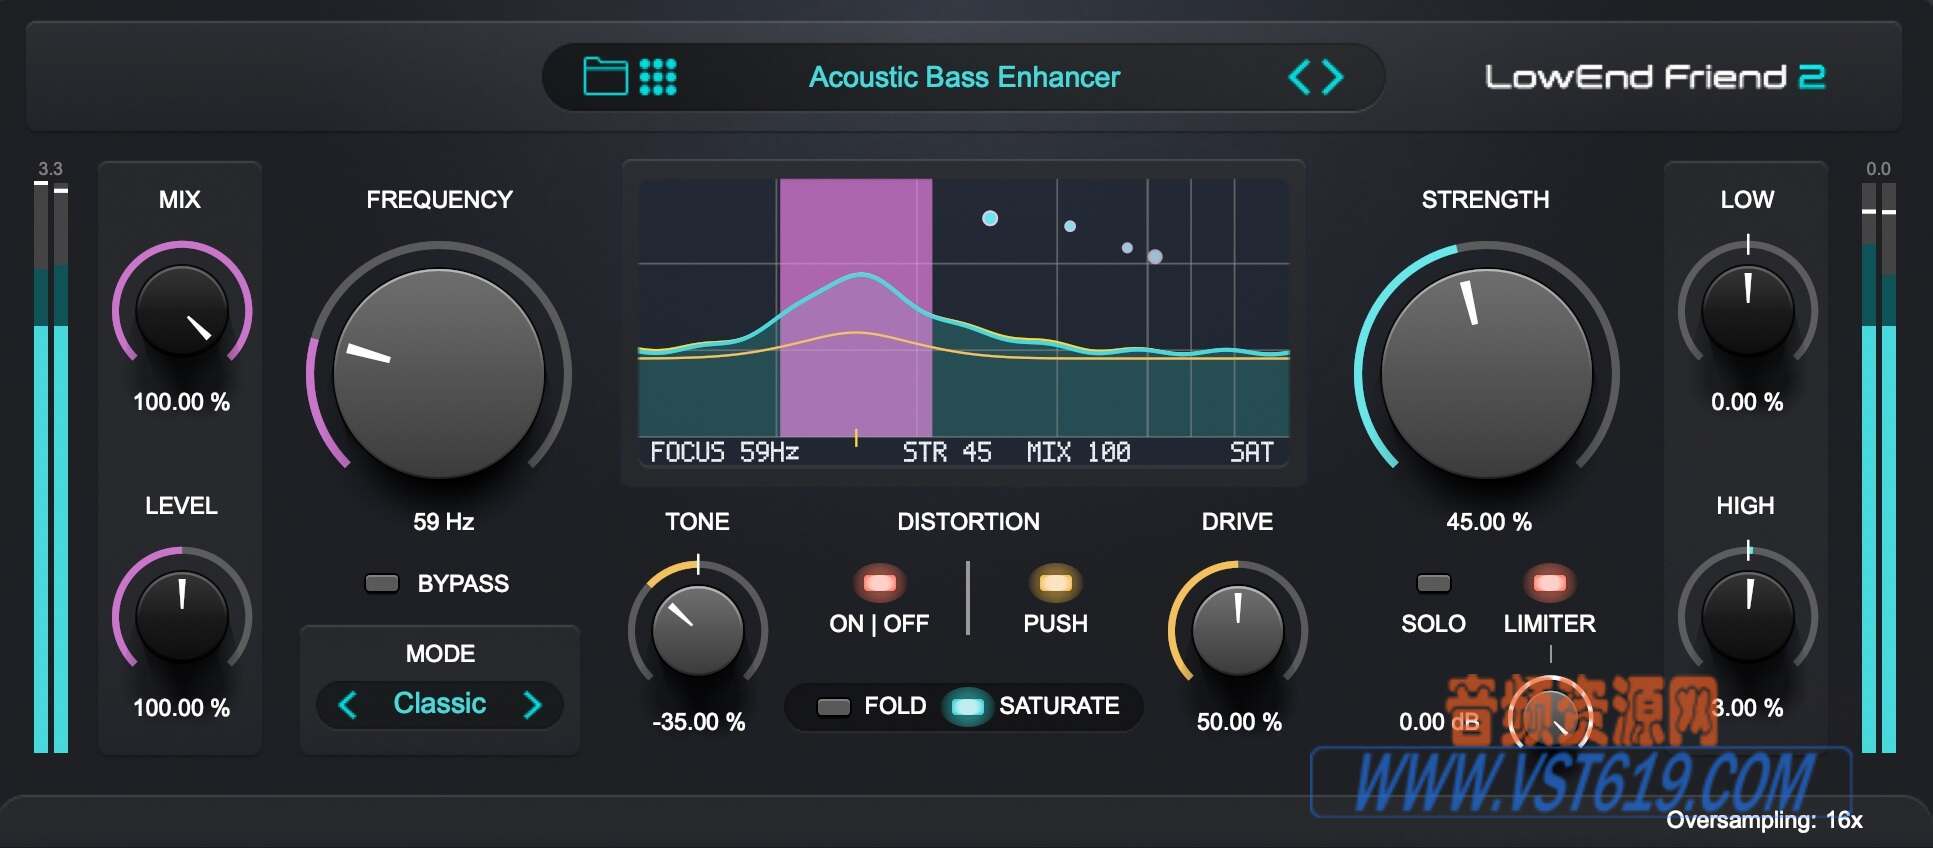The height and width of the screenshot is (848, 1933).
Task: Click the Oversampling: 16x setting
Action: [x=1764, y=820]
